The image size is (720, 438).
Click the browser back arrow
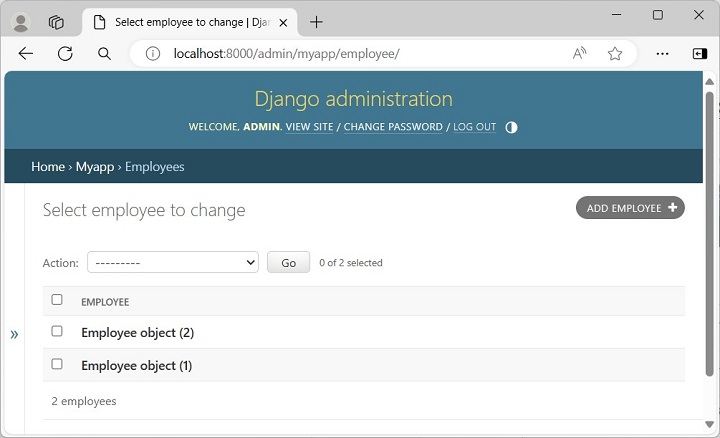point(26,54)
